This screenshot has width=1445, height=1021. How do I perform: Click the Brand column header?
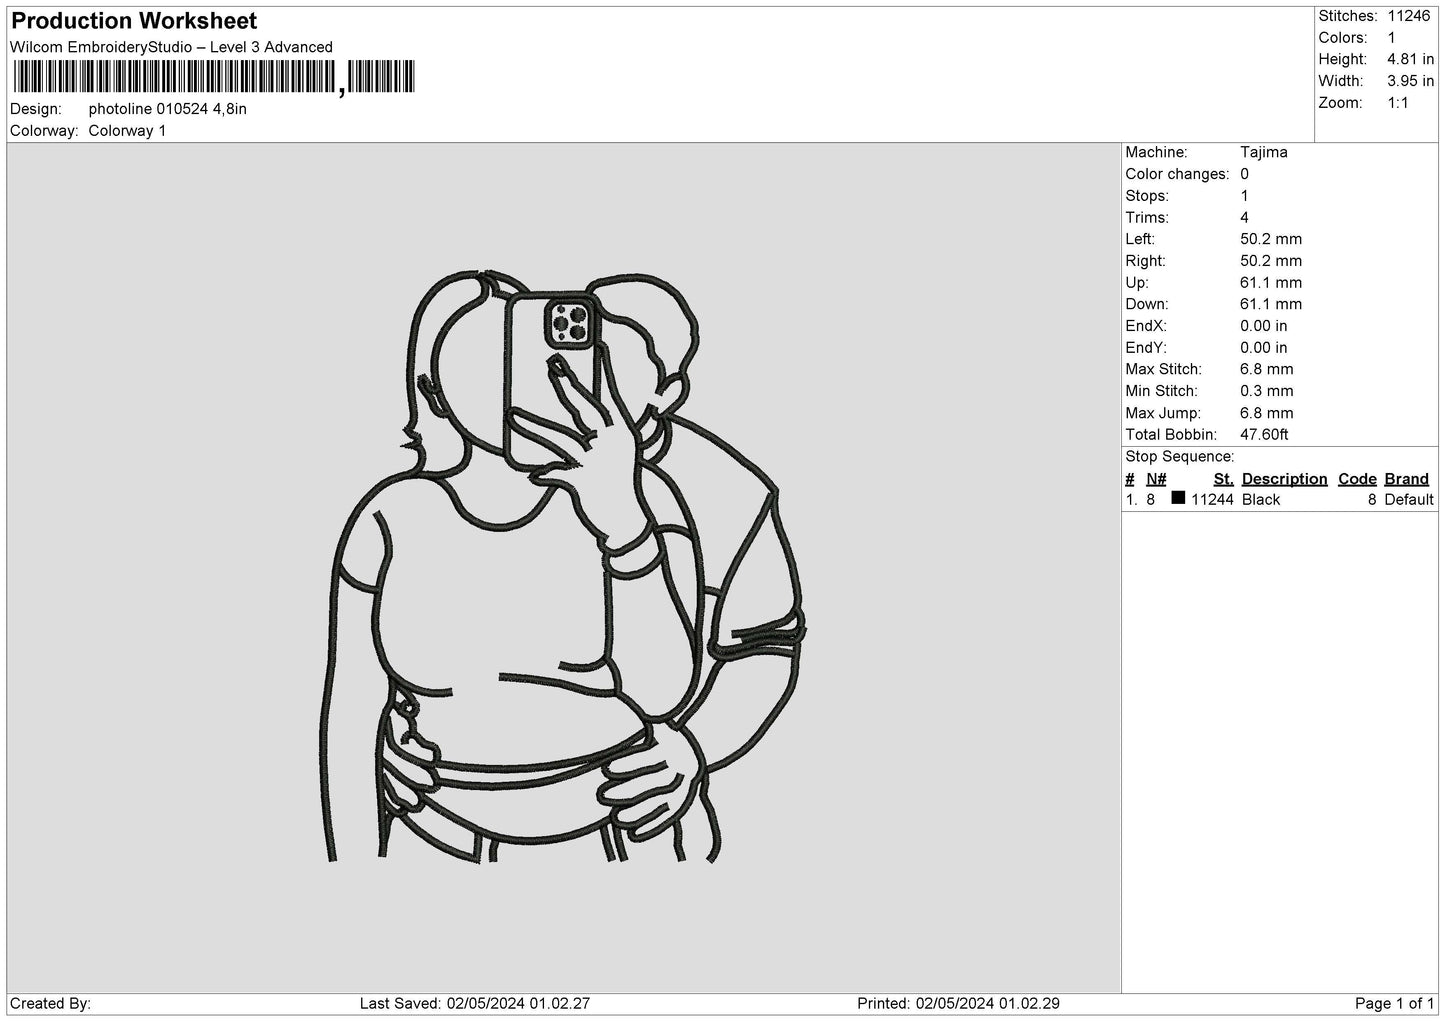click(x=1407, y=479)
